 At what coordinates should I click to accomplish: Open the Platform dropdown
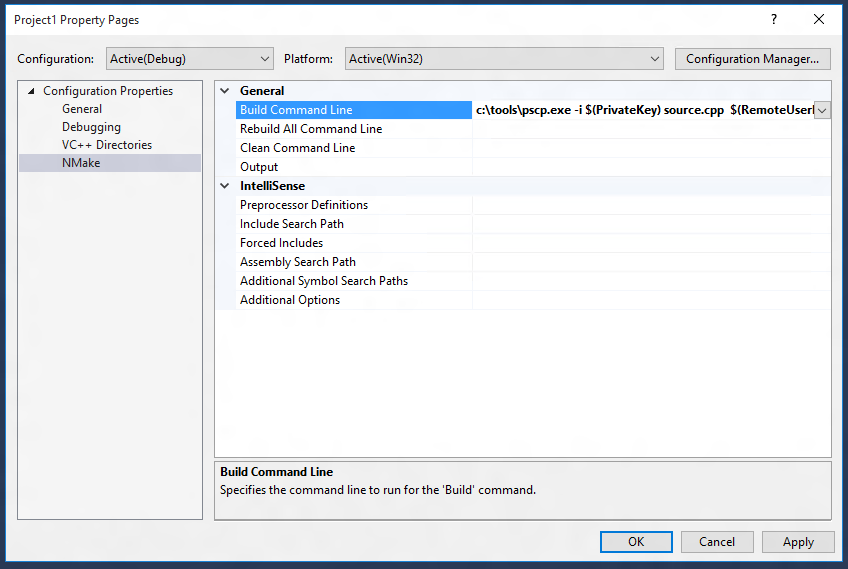pos(503,59)
